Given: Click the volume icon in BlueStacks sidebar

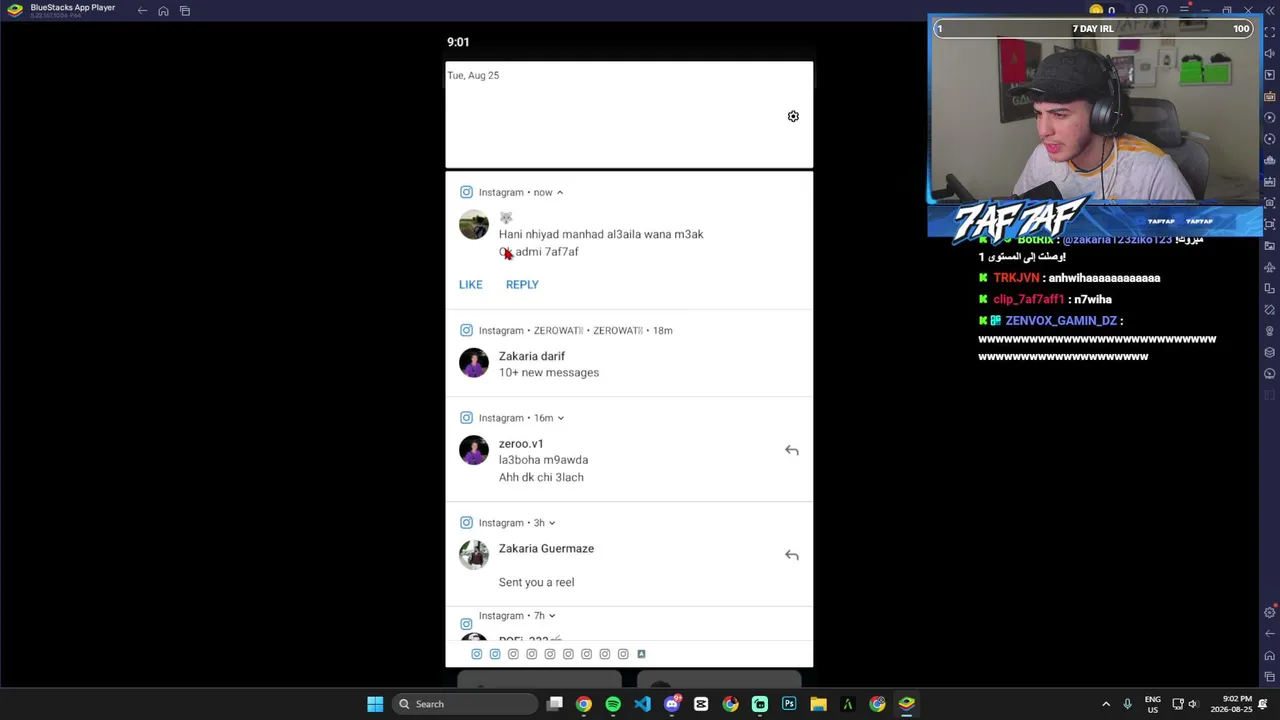Looking at the screenshot, I should click(1270, 54).
